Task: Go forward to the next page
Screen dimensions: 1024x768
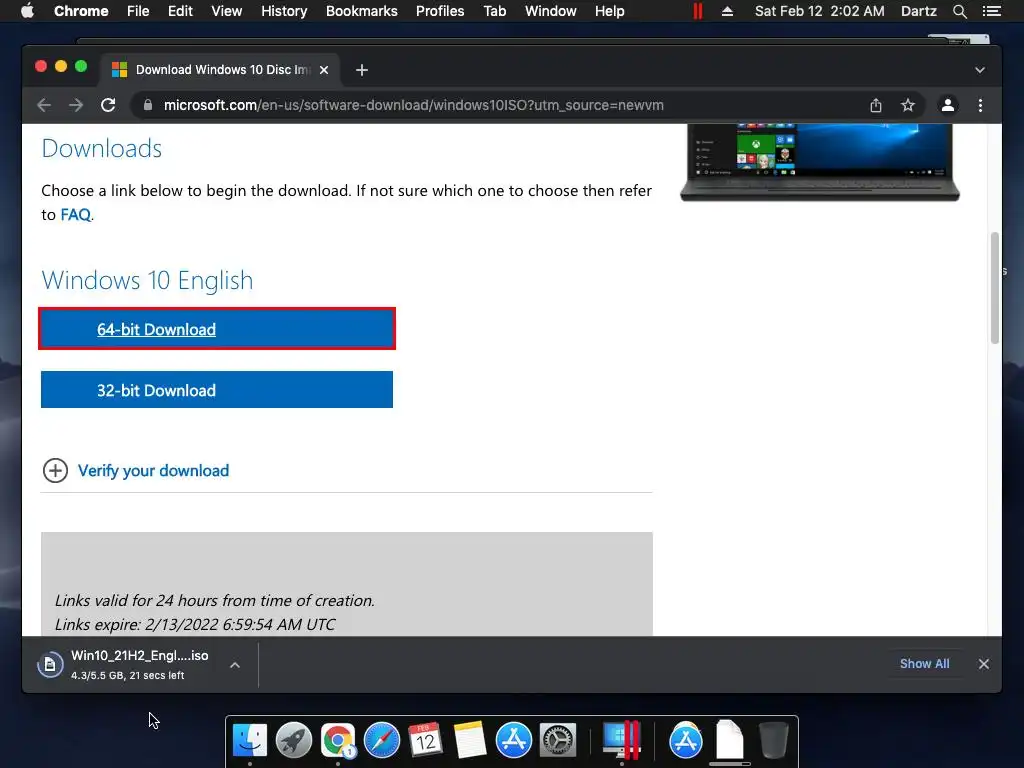Action: click(x=76, y=105)
